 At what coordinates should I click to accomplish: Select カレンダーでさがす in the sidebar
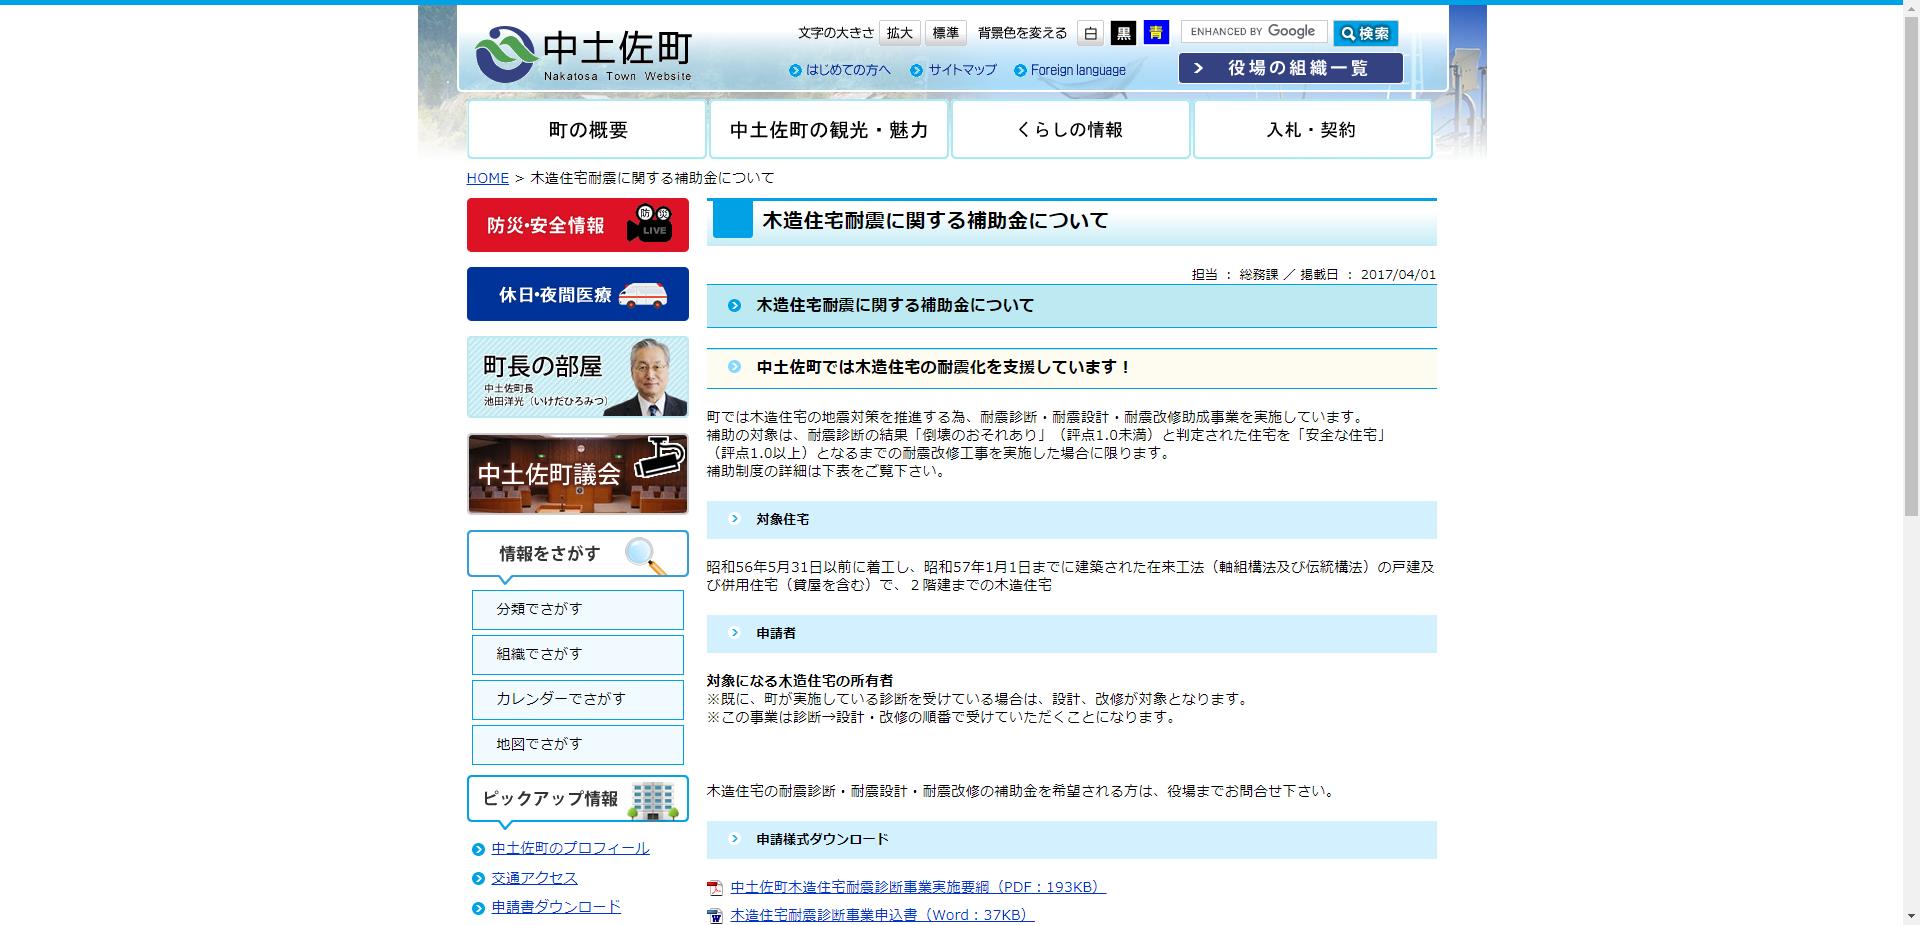click(x=577, y=699)
